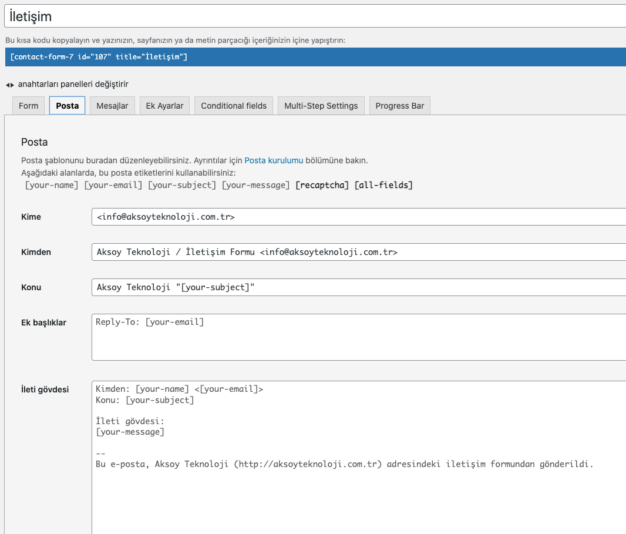Switch to Multi-Step Settings tab
The height and width of the screenshot is (534, 626).
point(320,106)
